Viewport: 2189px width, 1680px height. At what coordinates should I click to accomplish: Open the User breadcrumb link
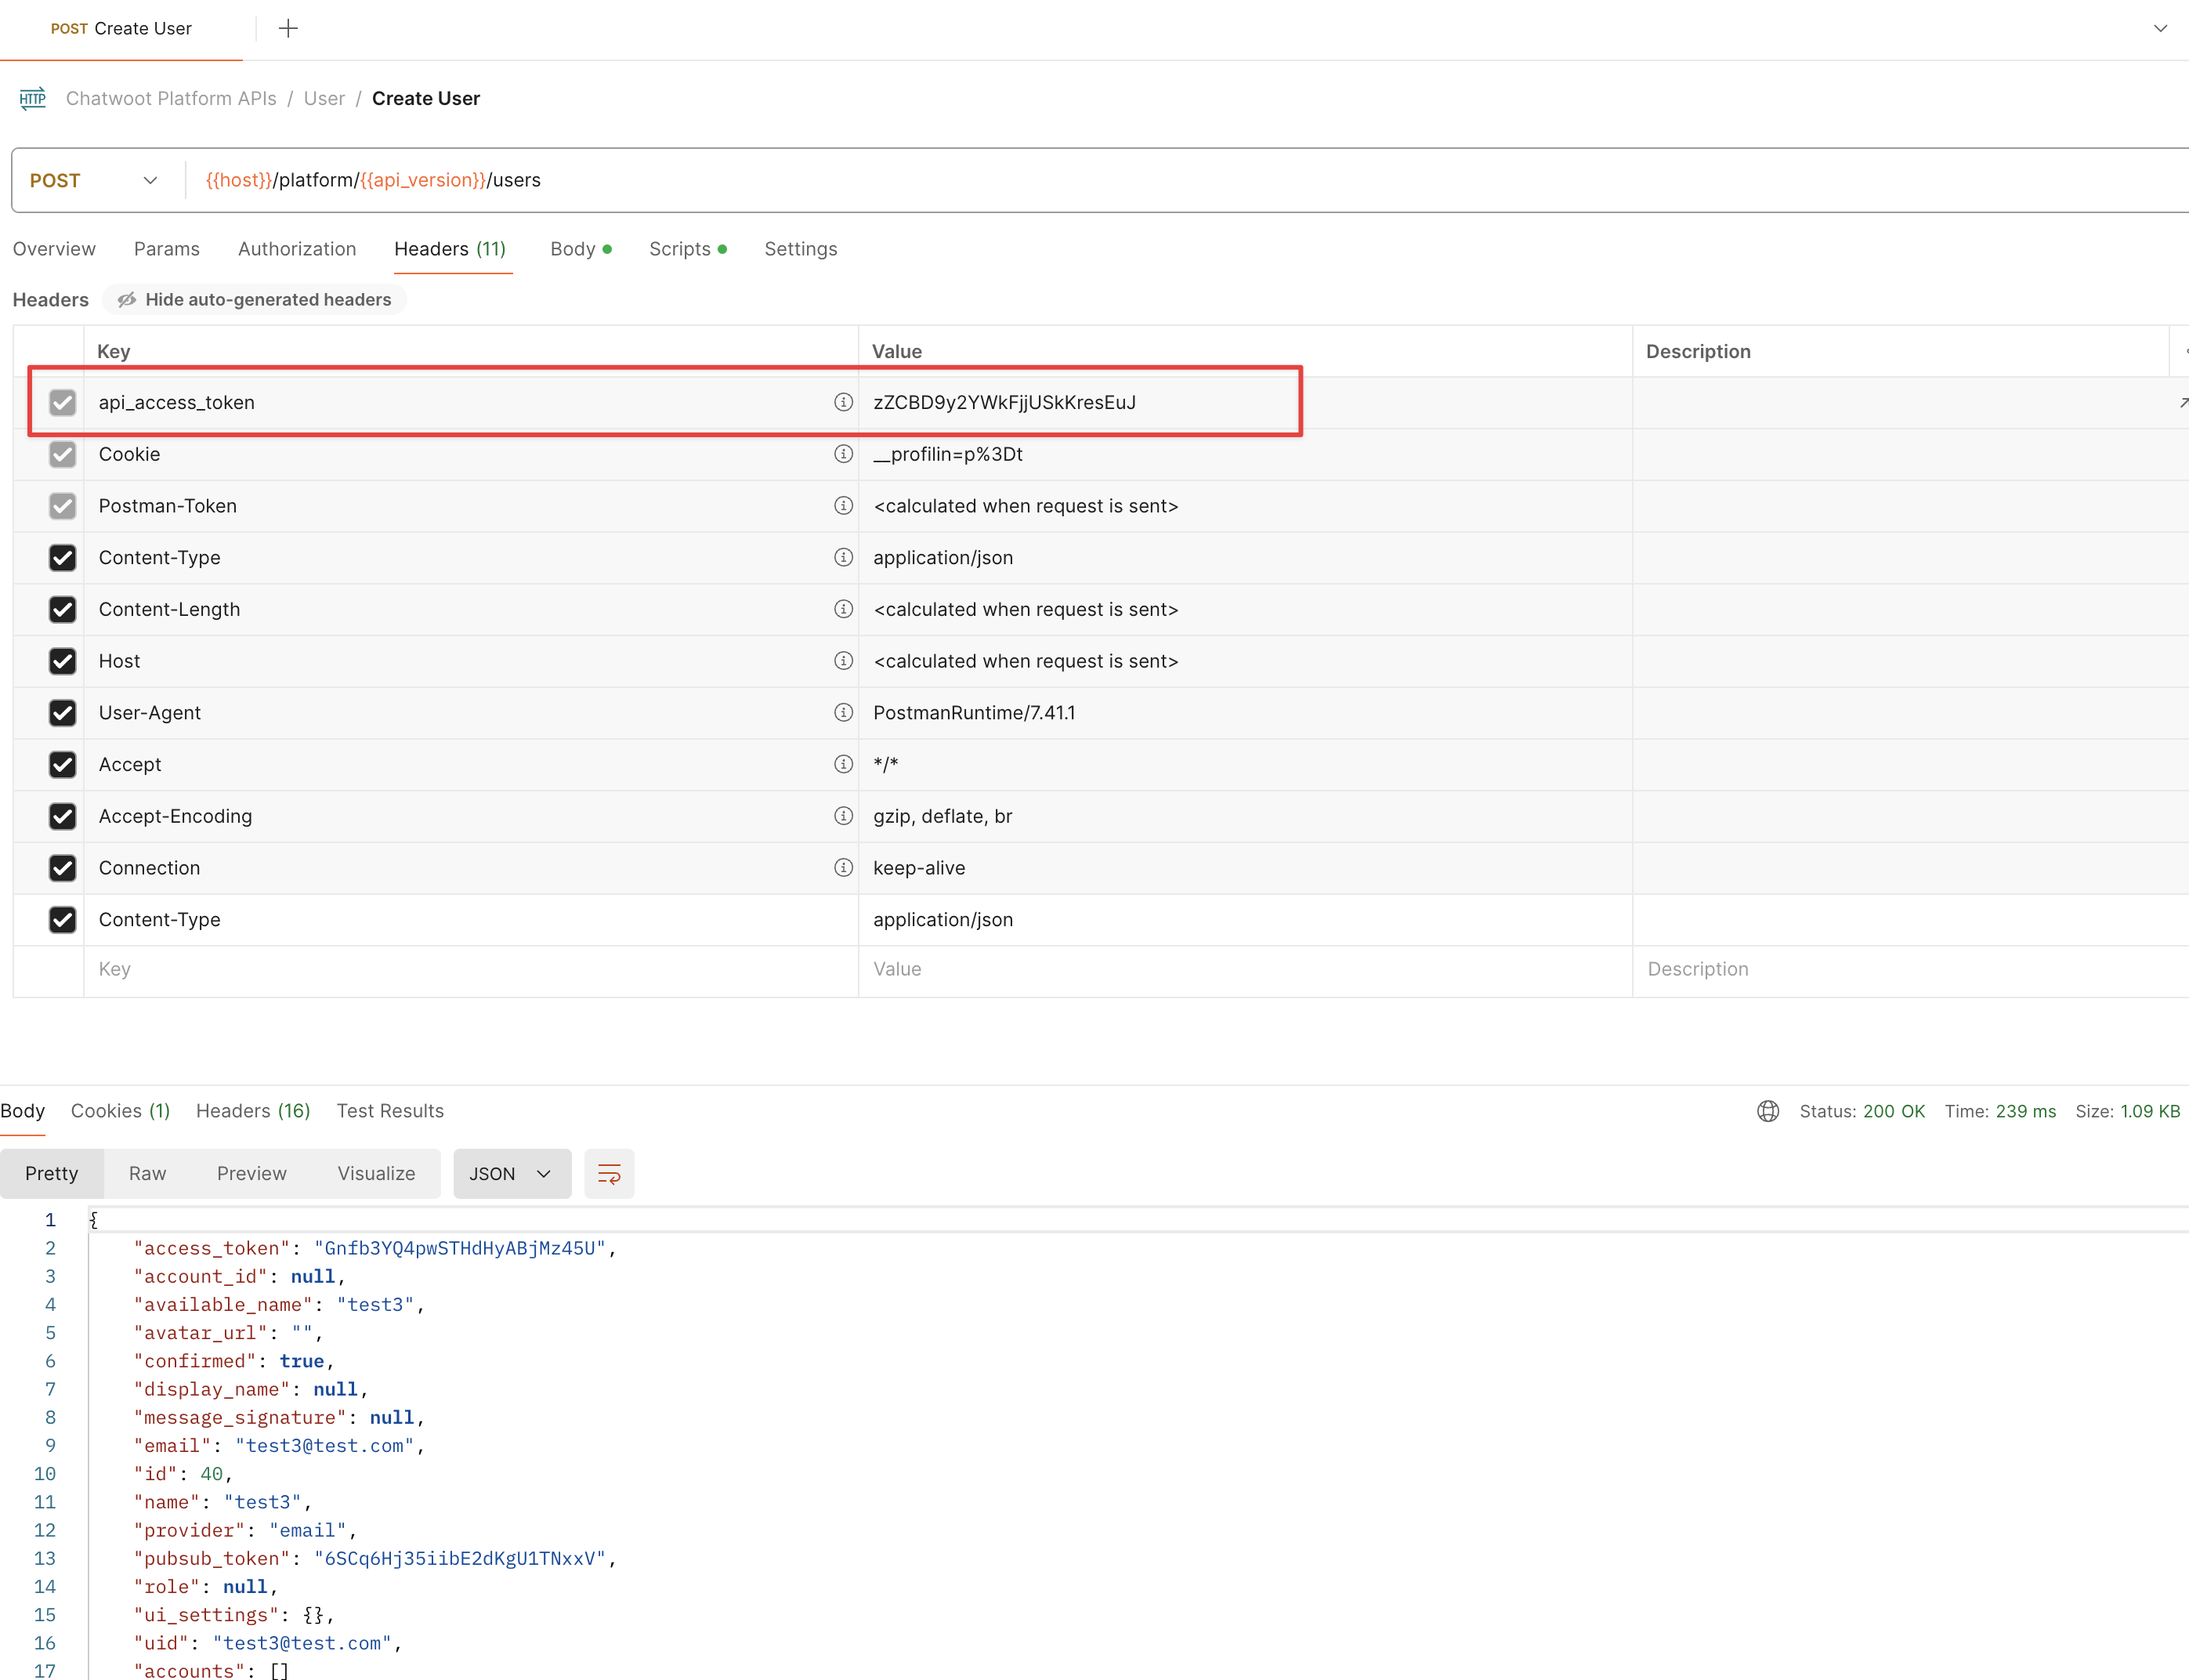324,98
